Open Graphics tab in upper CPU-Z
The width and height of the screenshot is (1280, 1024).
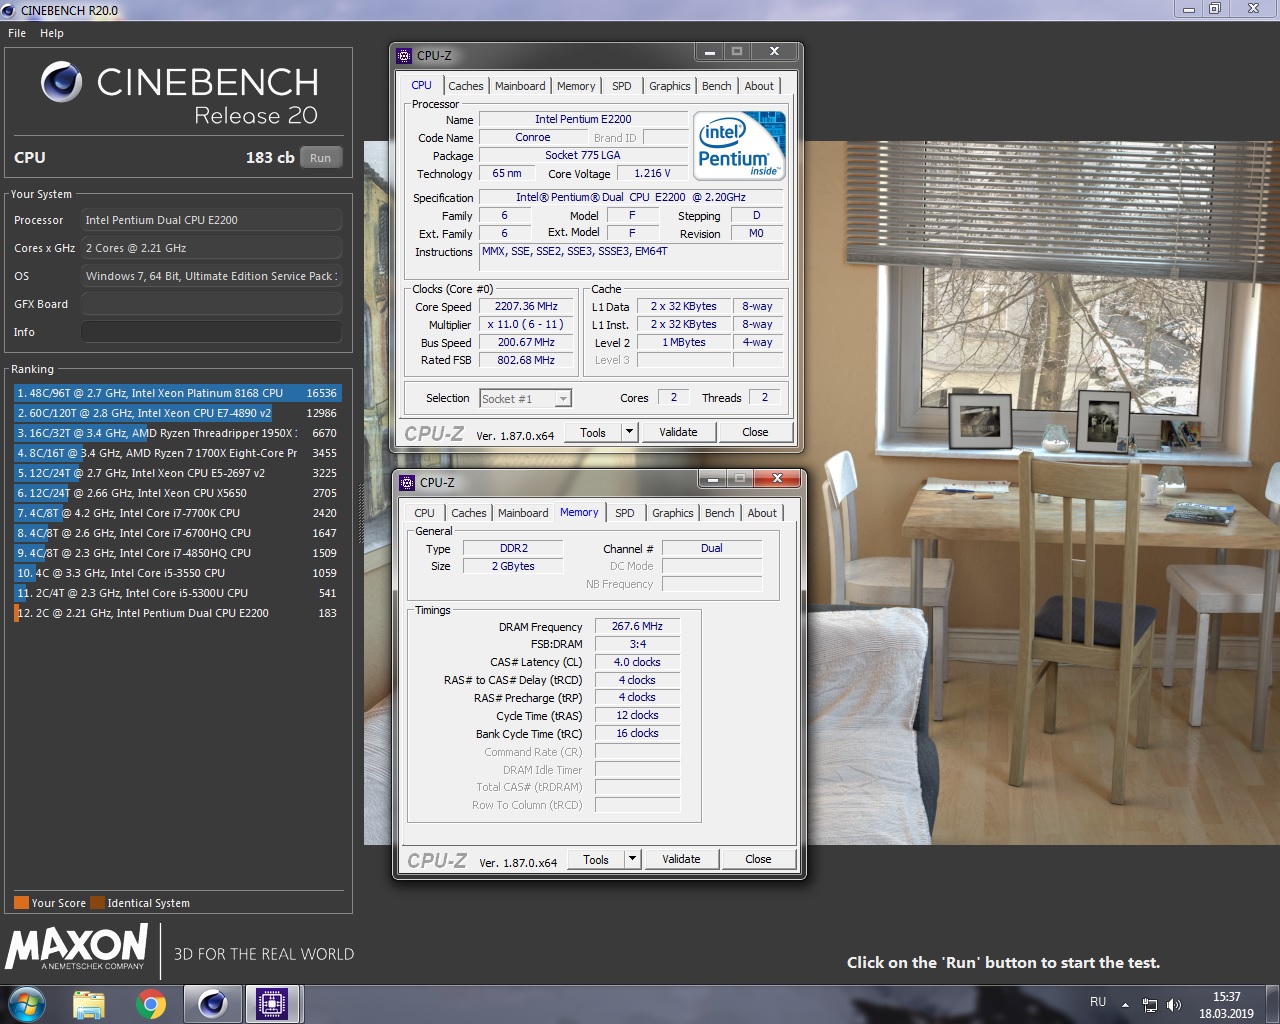click(670, 86)
